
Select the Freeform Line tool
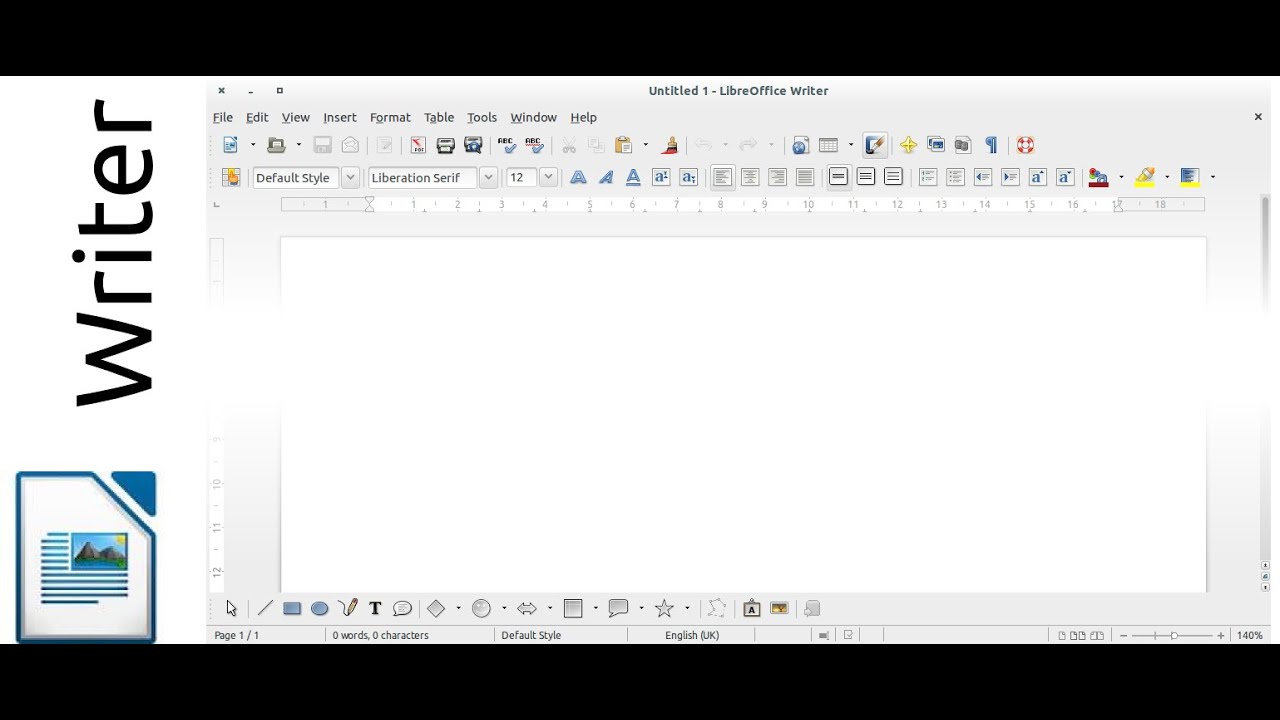[x=348, y=608]
